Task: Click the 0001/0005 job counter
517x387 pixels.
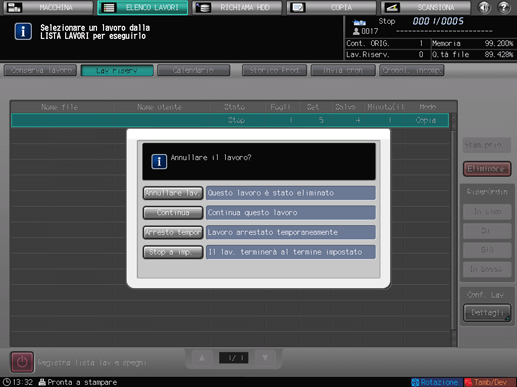Action: click(x=438, y=22)
